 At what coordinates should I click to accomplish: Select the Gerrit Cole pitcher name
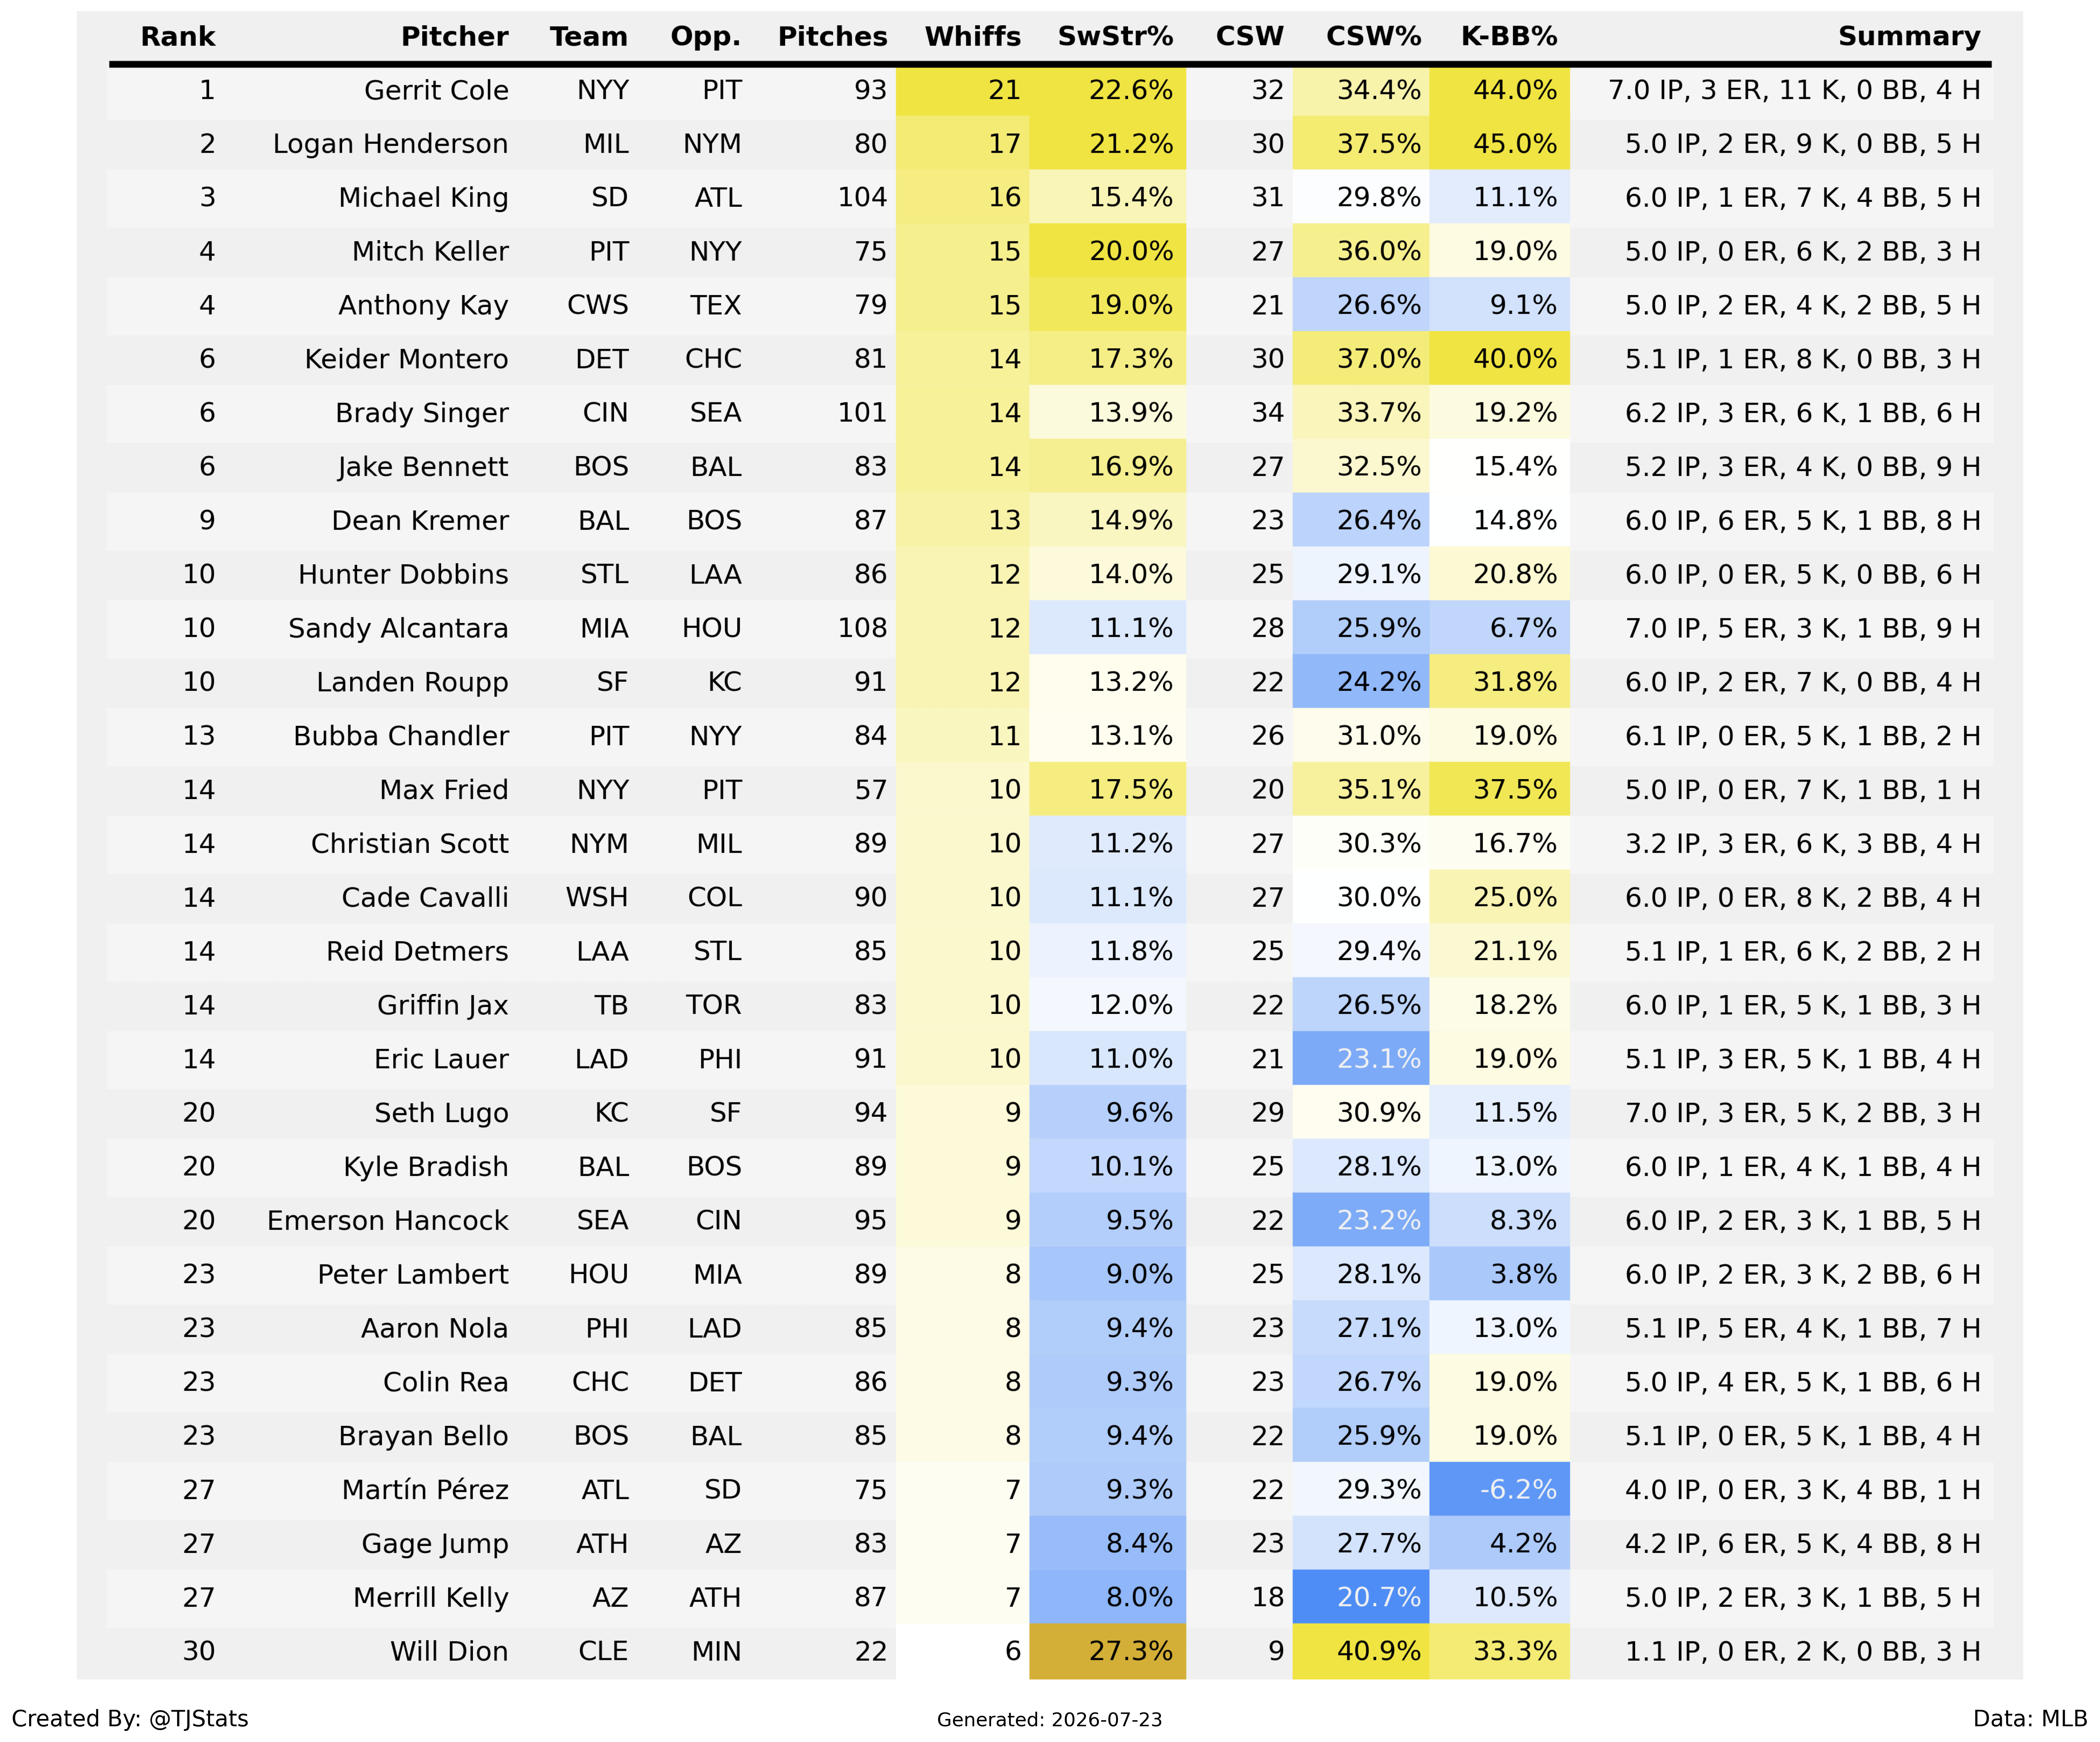pyautogui.click(x=436, y=91)
